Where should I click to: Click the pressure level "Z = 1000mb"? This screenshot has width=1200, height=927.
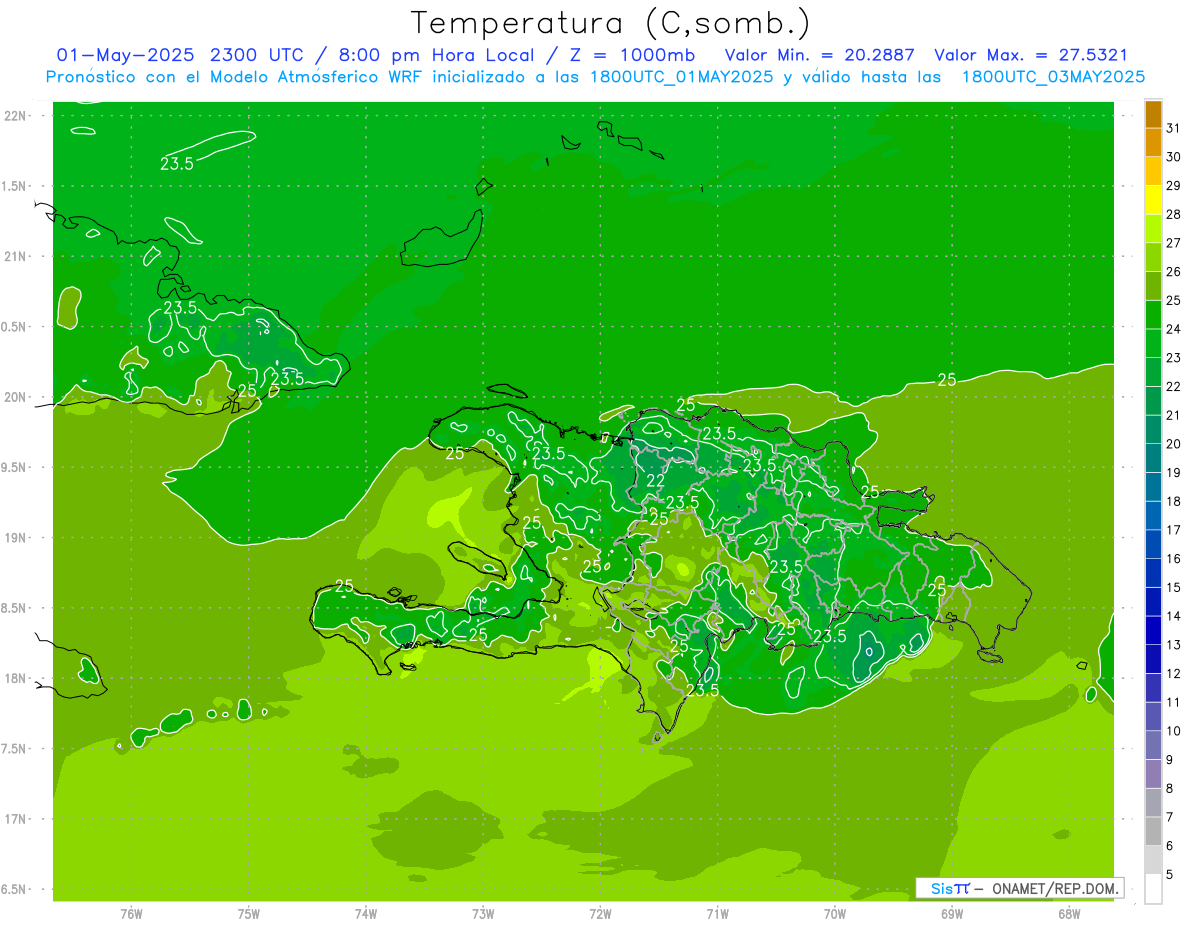click(632, 55)
